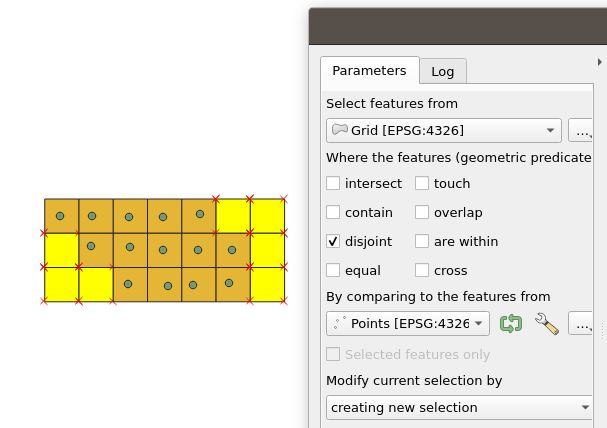Enable the equal predicate checkbox
This screenshot has height=428, width=607.
click(x=333, y=270)
